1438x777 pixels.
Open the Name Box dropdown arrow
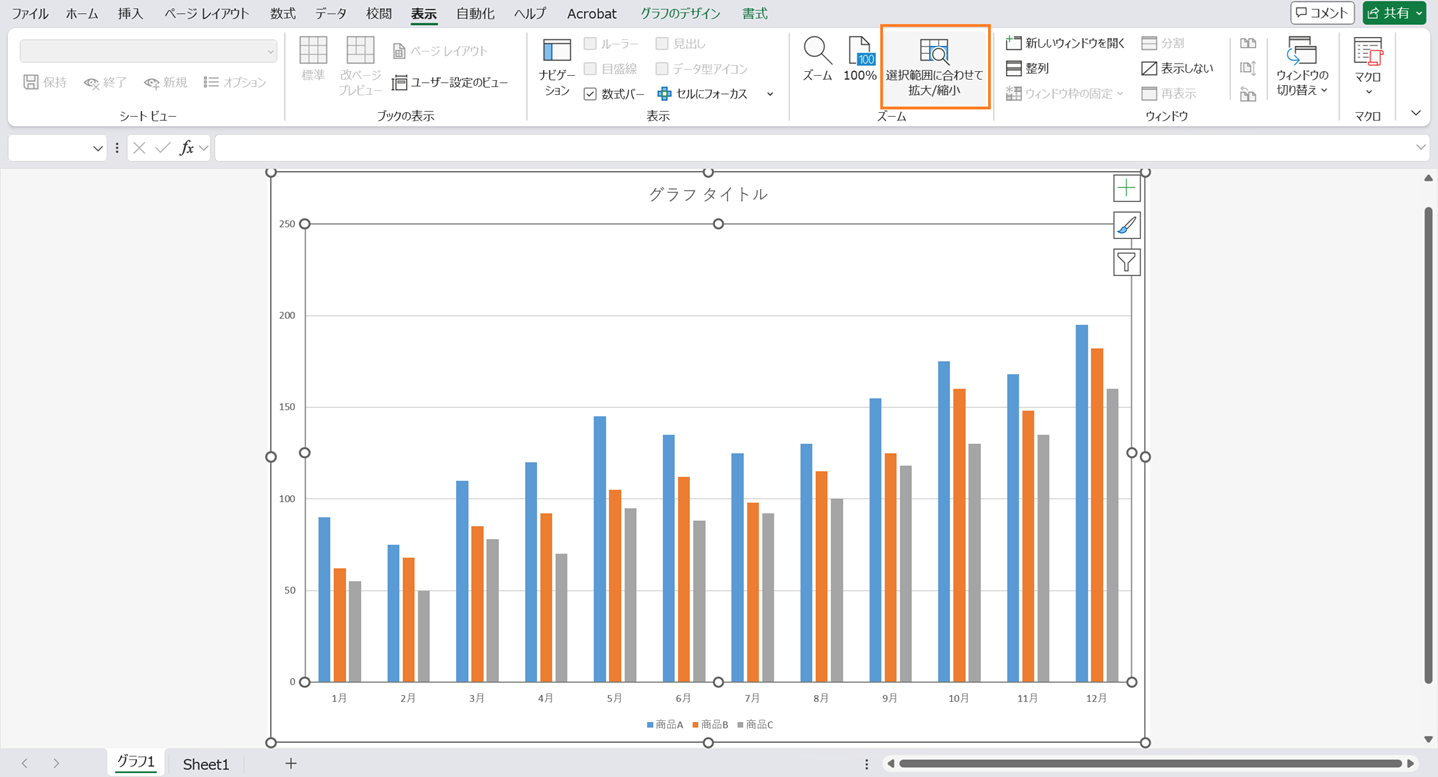[97, 148]
